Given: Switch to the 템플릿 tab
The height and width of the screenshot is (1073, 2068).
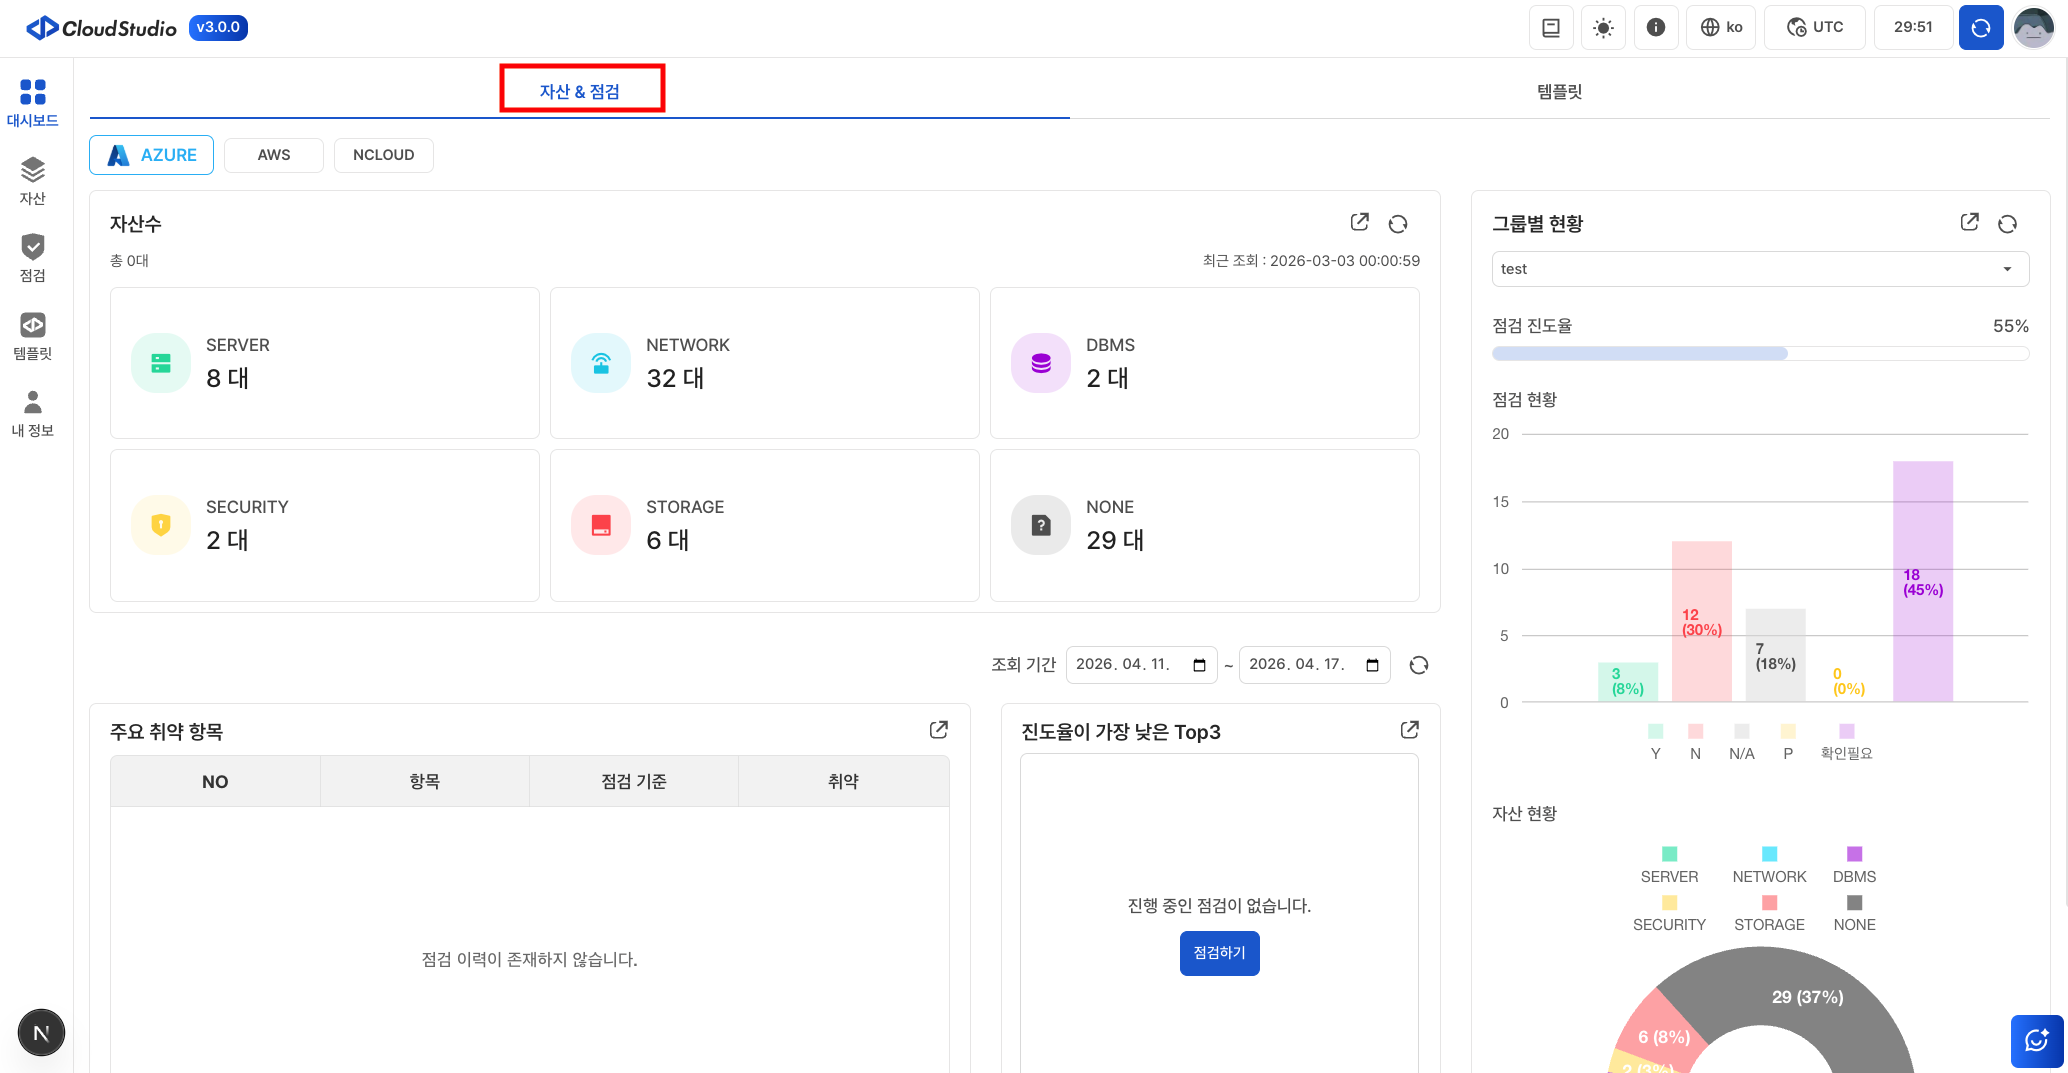Looking at the screenshot, I should 1559,91.
